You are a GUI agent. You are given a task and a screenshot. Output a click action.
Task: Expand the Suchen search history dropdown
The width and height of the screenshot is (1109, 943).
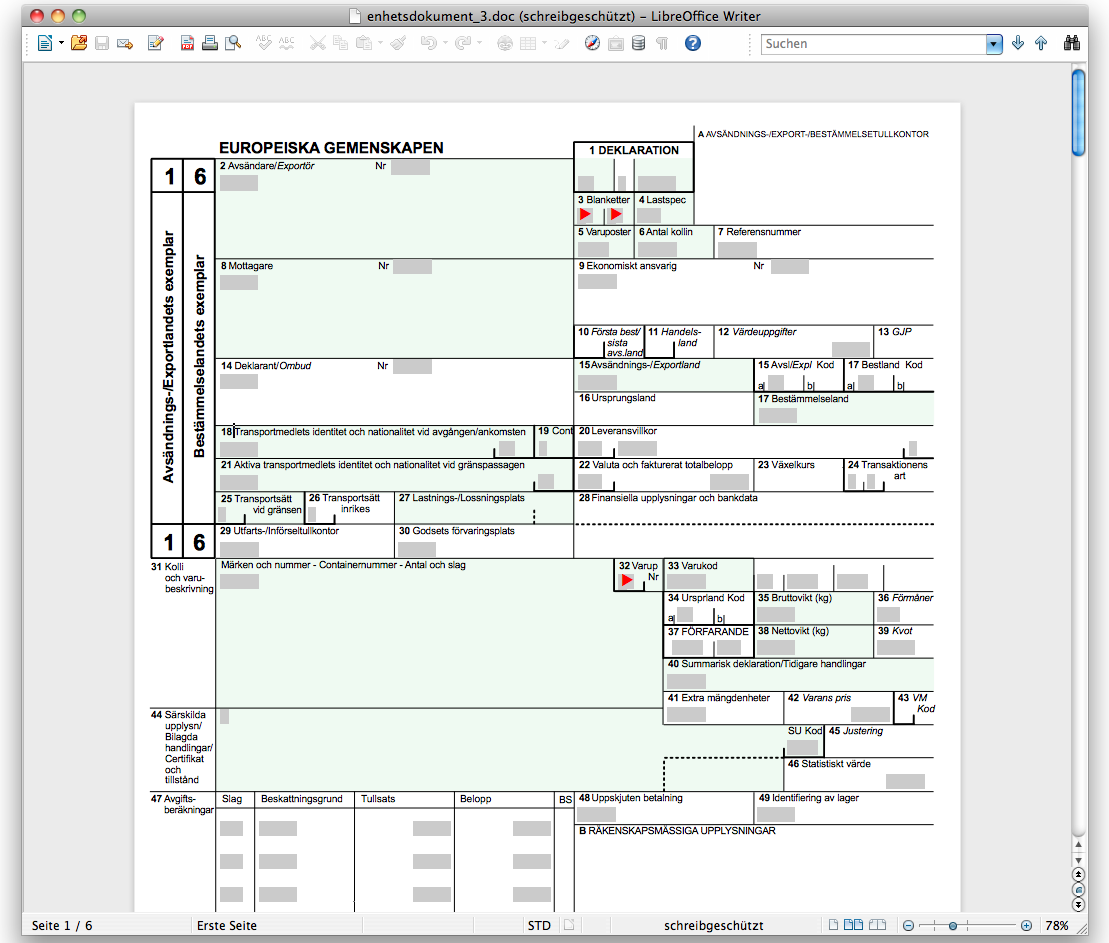click(993, 44)
